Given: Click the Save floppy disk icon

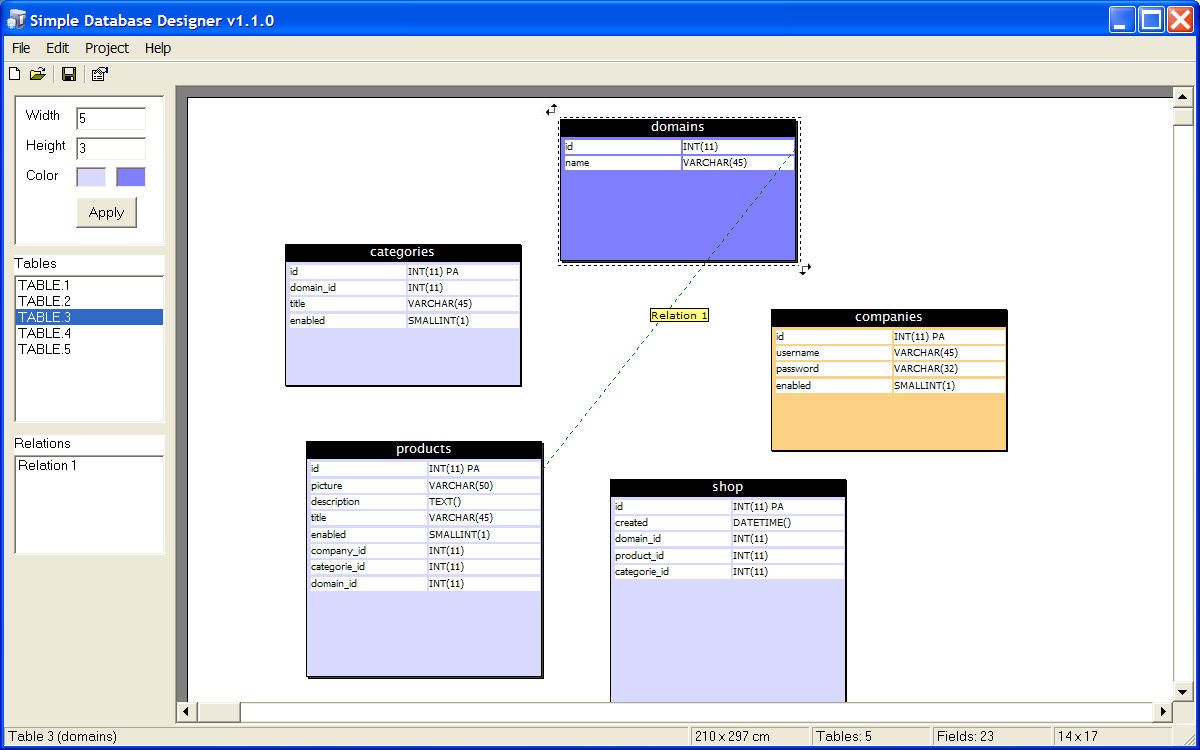Looking at the screenshot, I should (69, 74).
